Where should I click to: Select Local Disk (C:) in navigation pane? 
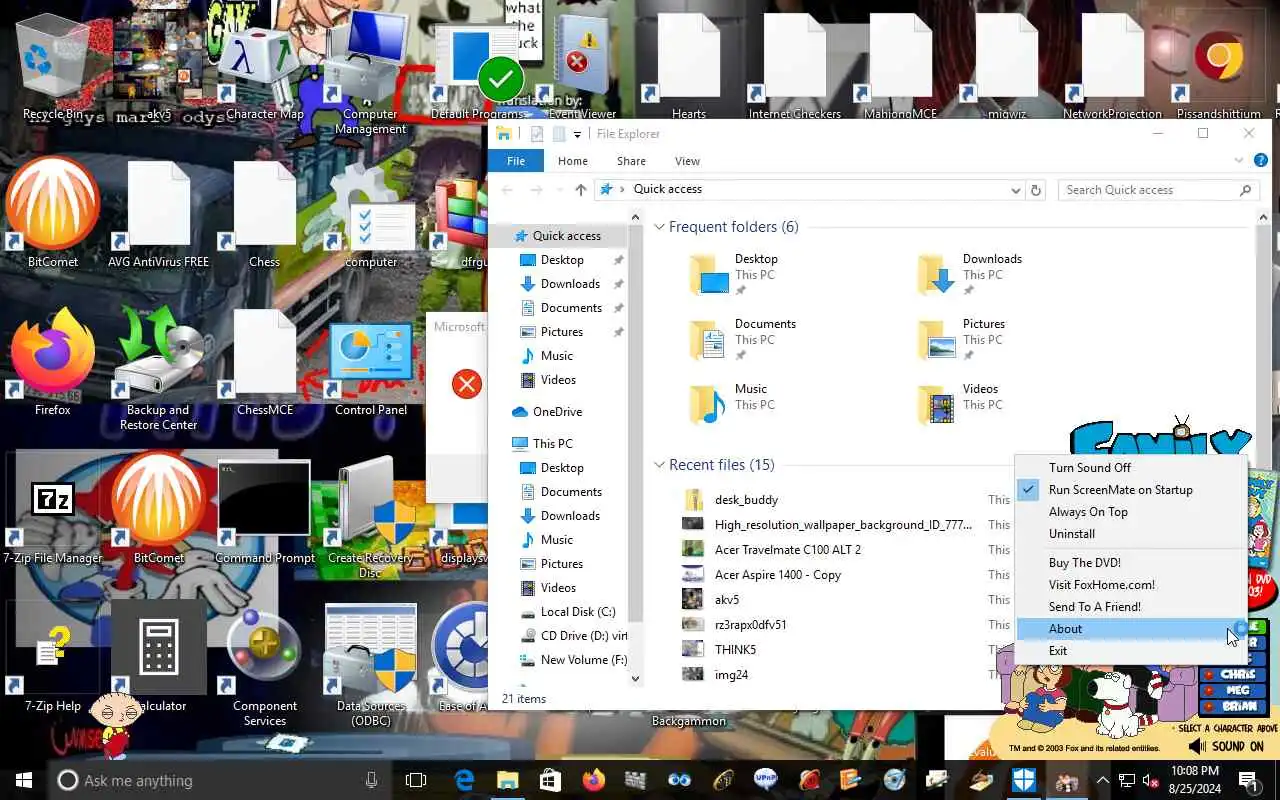(x=577, y=612)
